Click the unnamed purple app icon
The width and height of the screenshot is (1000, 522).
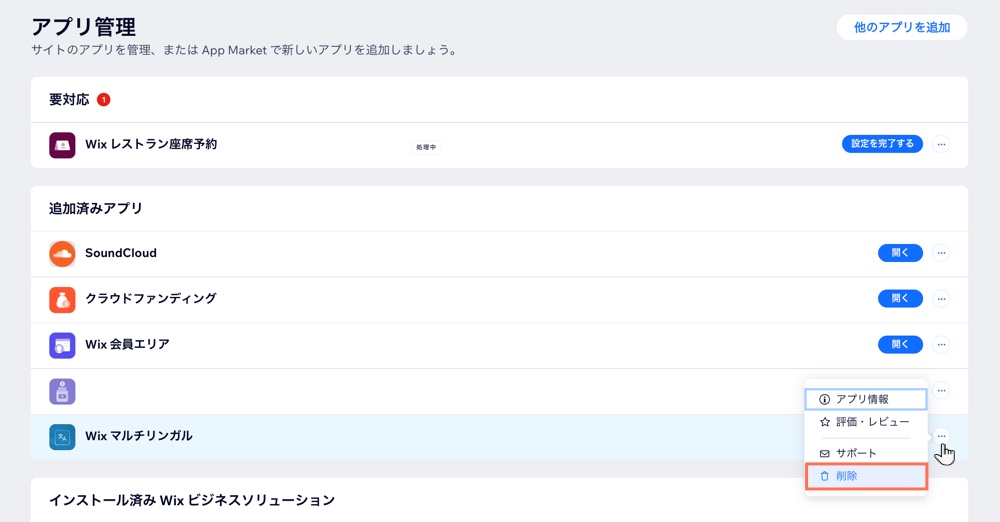pos(62,391)
